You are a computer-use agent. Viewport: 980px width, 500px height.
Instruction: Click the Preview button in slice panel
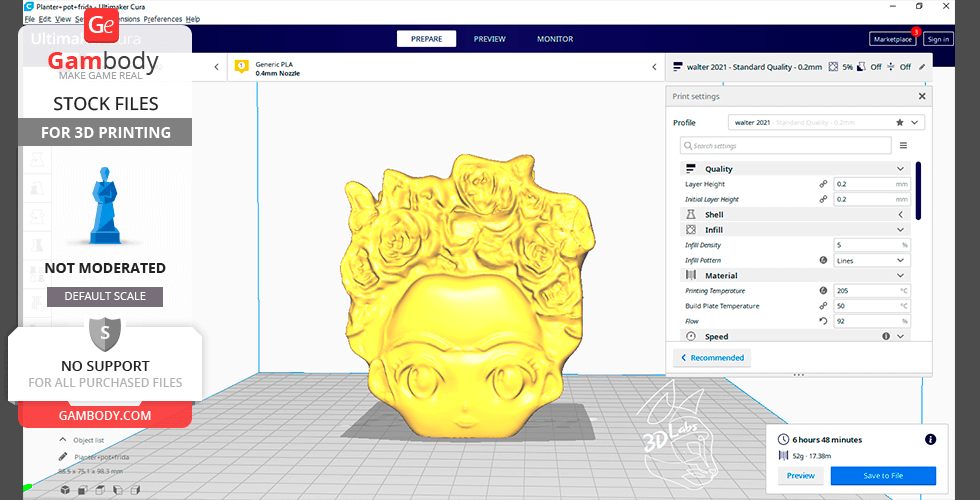point(801,476)
